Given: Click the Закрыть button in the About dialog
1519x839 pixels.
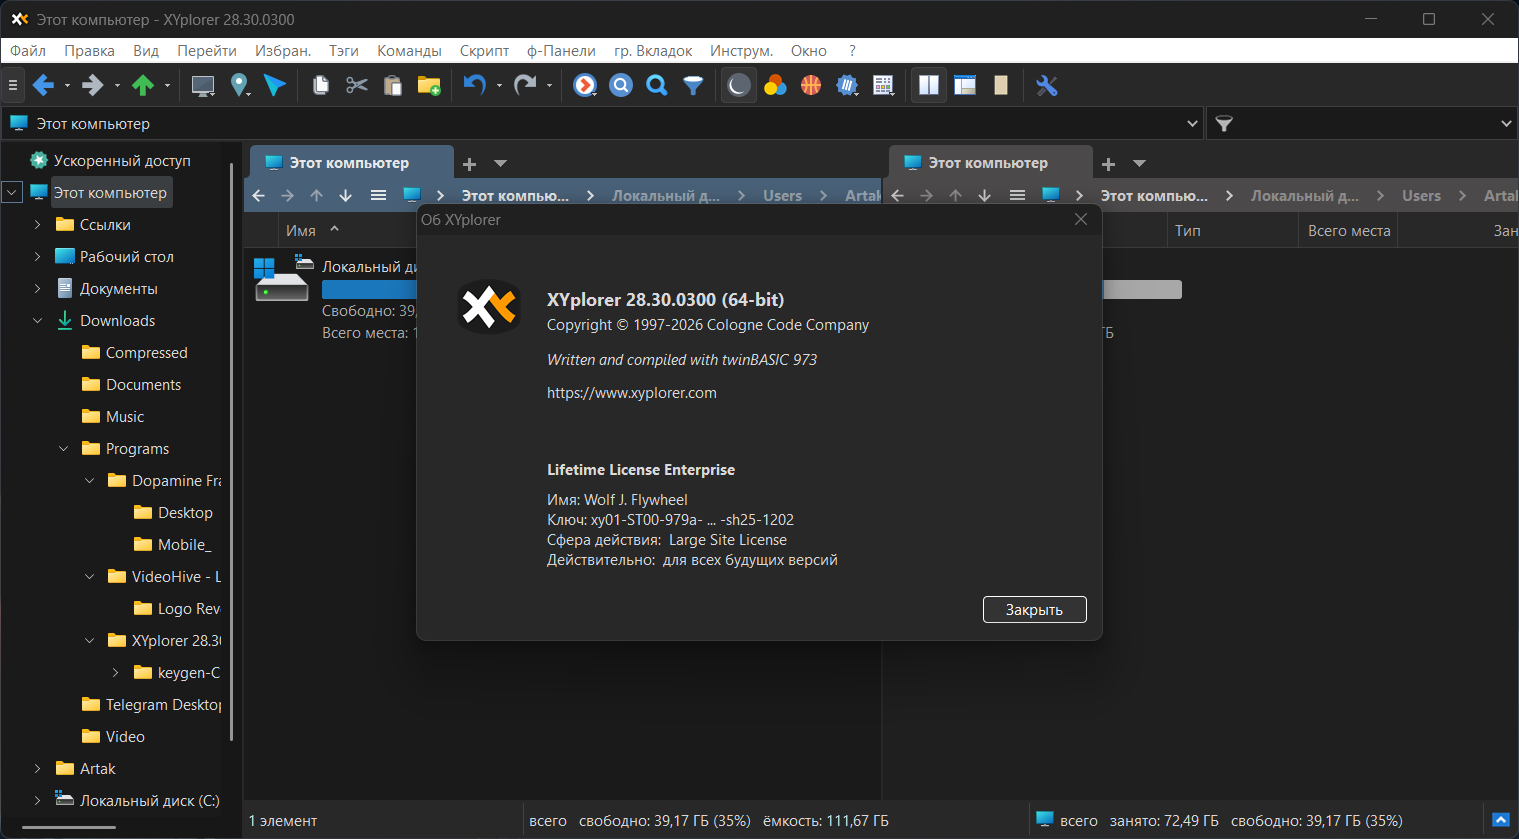Looking at the screenshot, I should [1034, 610].
